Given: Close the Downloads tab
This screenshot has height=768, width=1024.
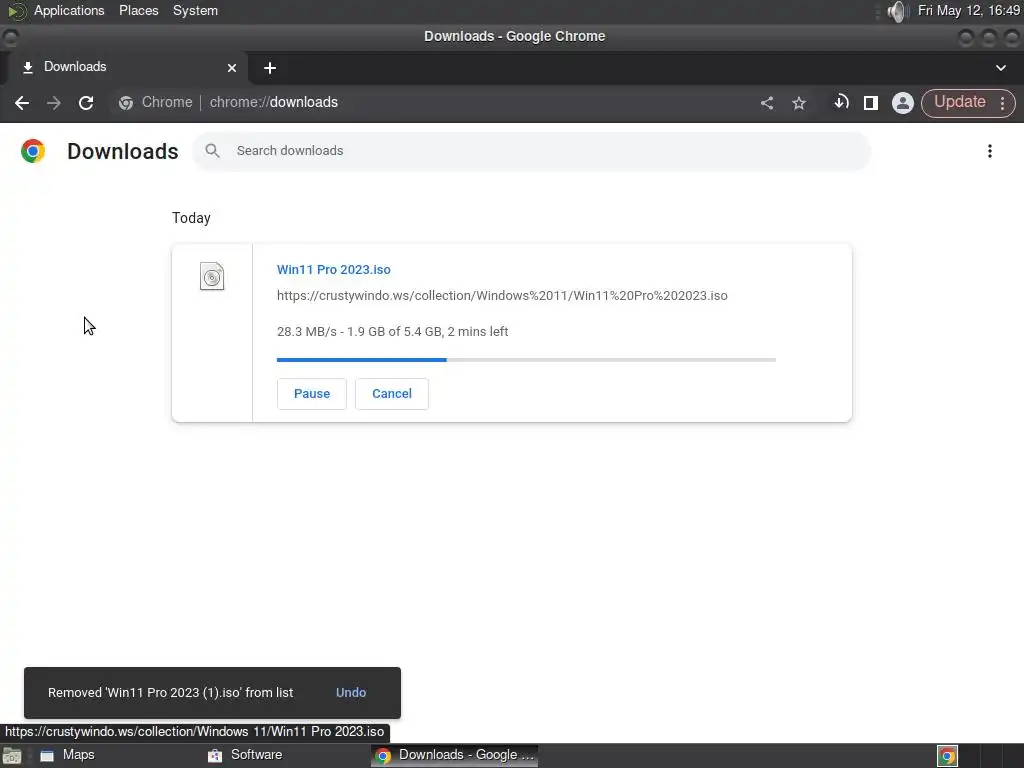Looking at the screenshot, I should [x=232, y=68].
